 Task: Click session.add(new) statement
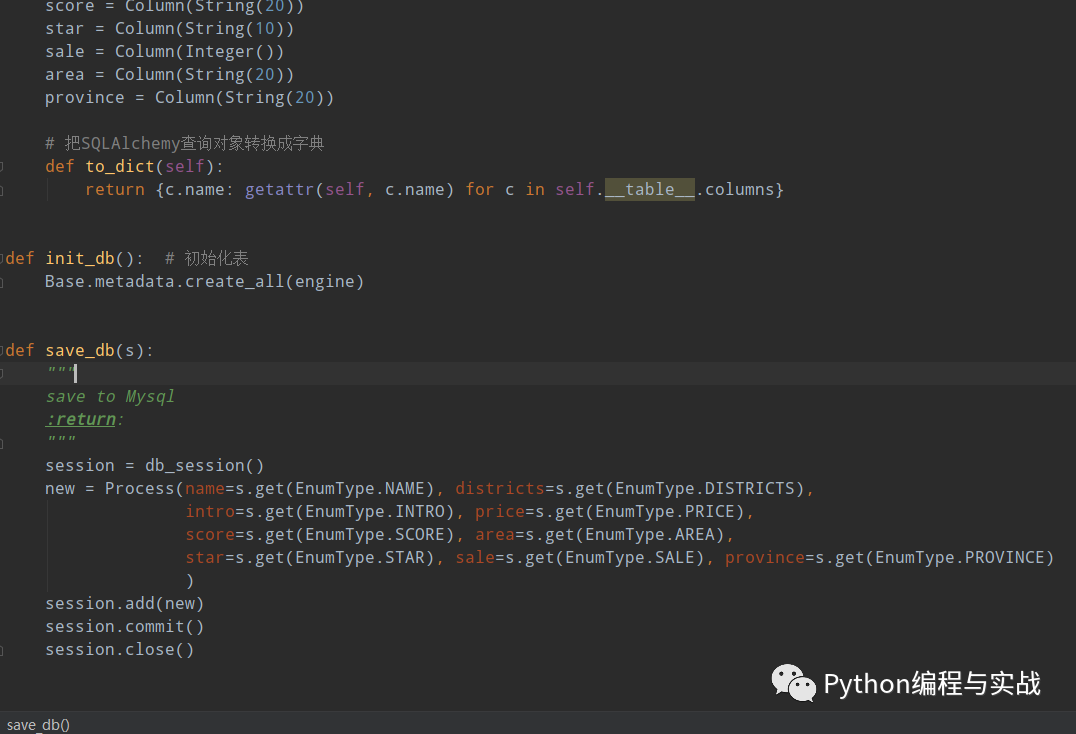[x=124, y=602]
